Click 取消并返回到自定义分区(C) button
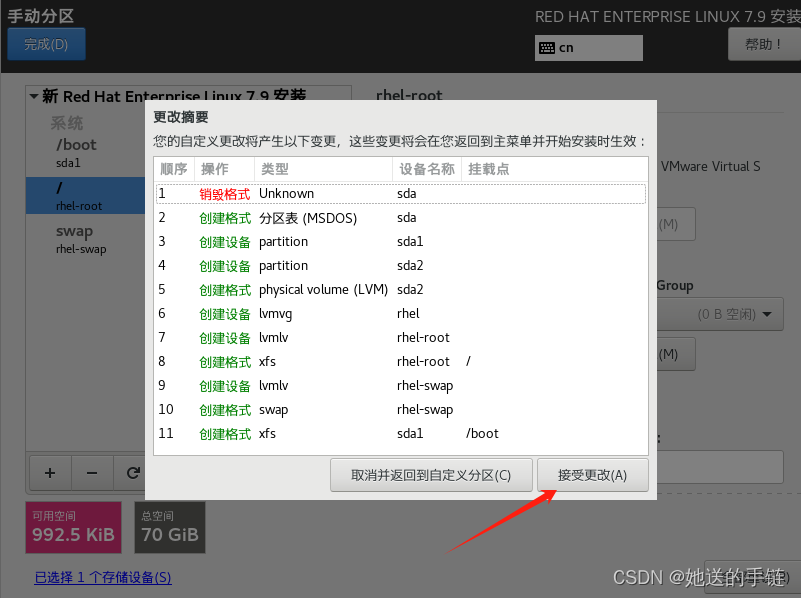Image resolution: width=801 pixels, height=598 pixels. pos(431,475)
